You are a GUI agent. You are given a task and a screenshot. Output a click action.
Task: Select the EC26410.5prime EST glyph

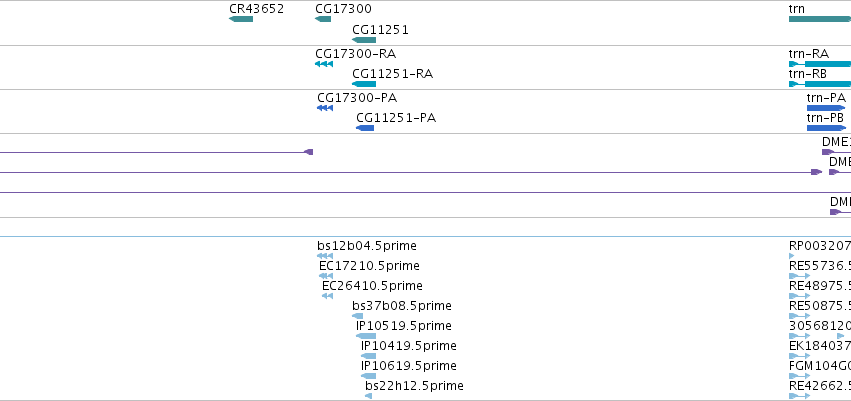(327, 296)
